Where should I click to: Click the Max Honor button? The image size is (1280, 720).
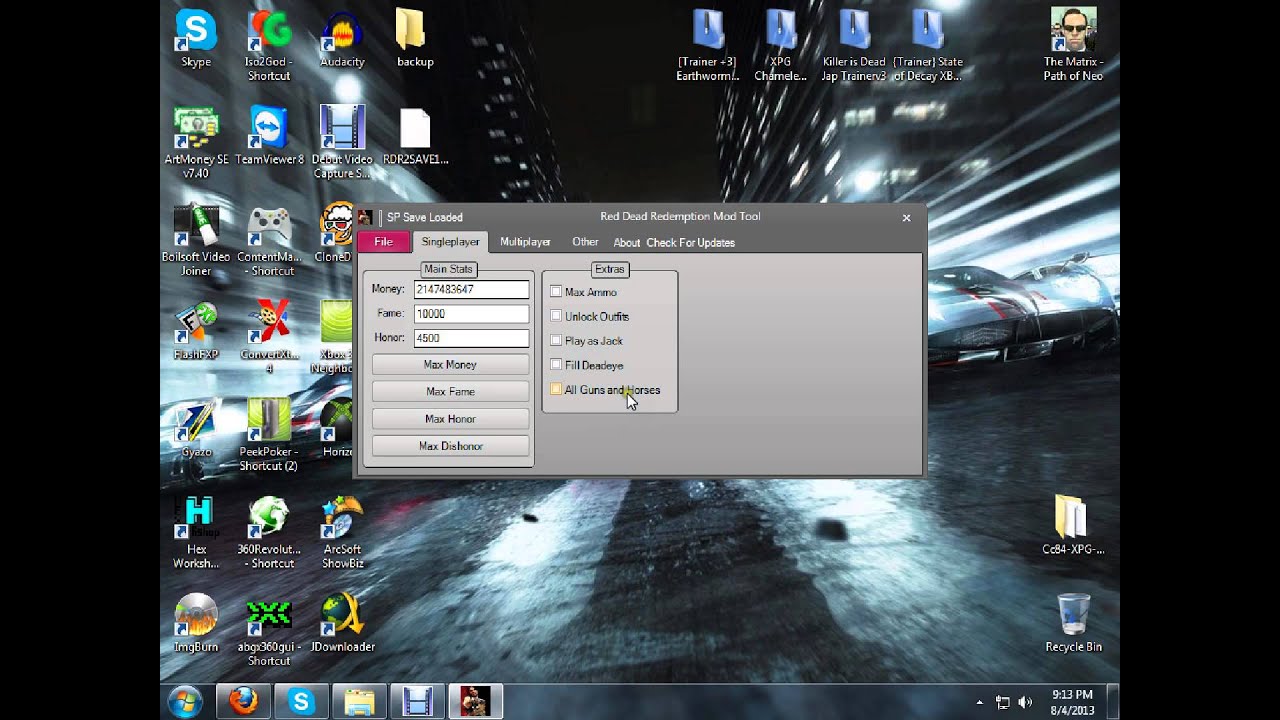(450, 419)
